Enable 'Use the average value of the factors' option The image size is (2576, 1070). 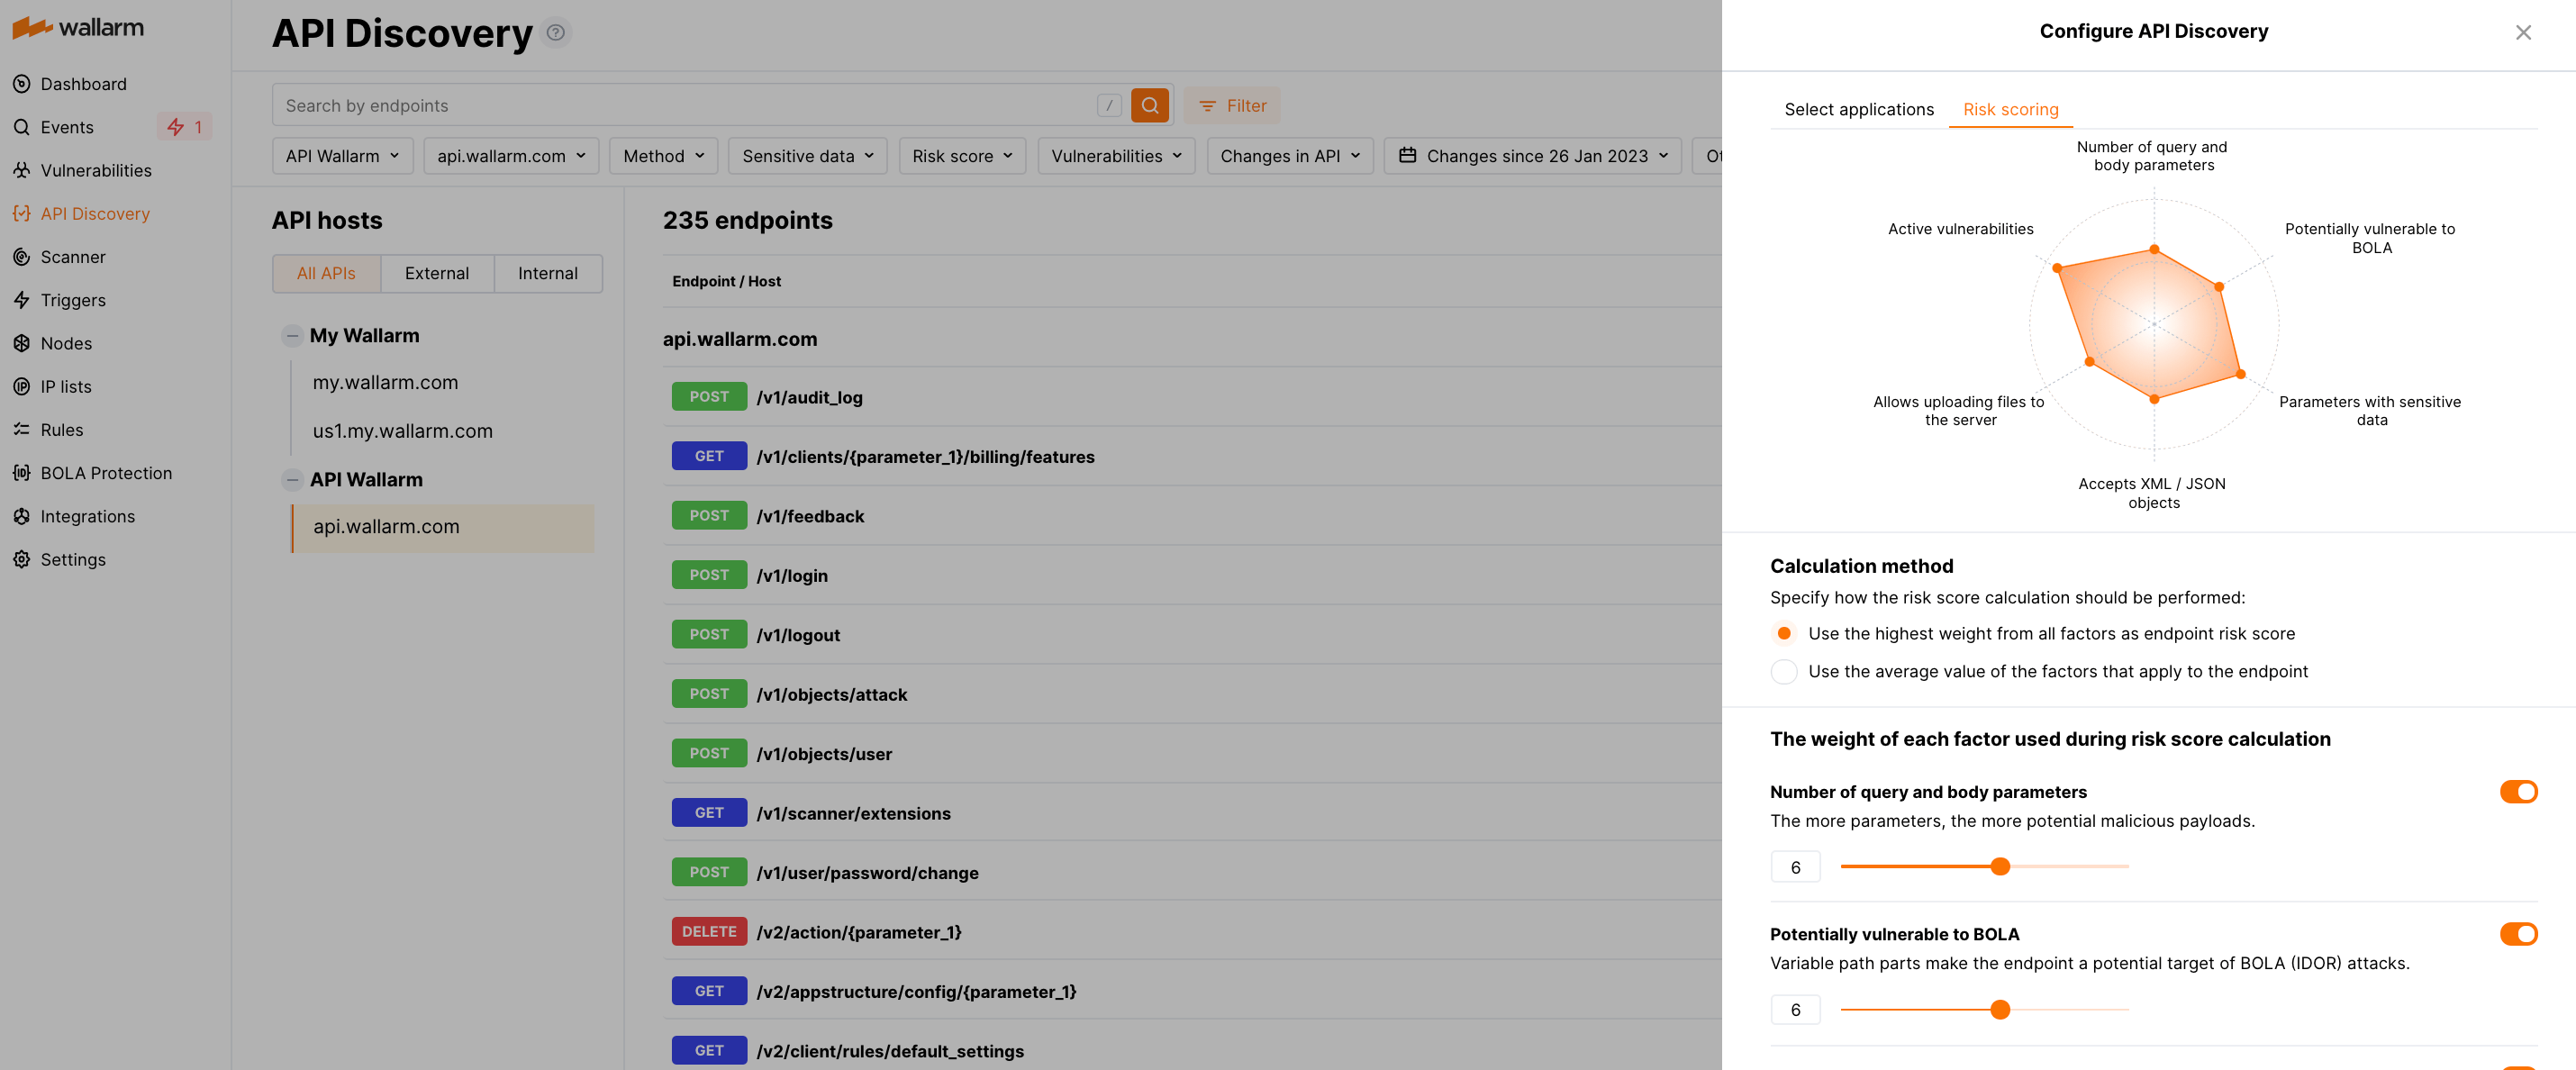(1784, 671)
